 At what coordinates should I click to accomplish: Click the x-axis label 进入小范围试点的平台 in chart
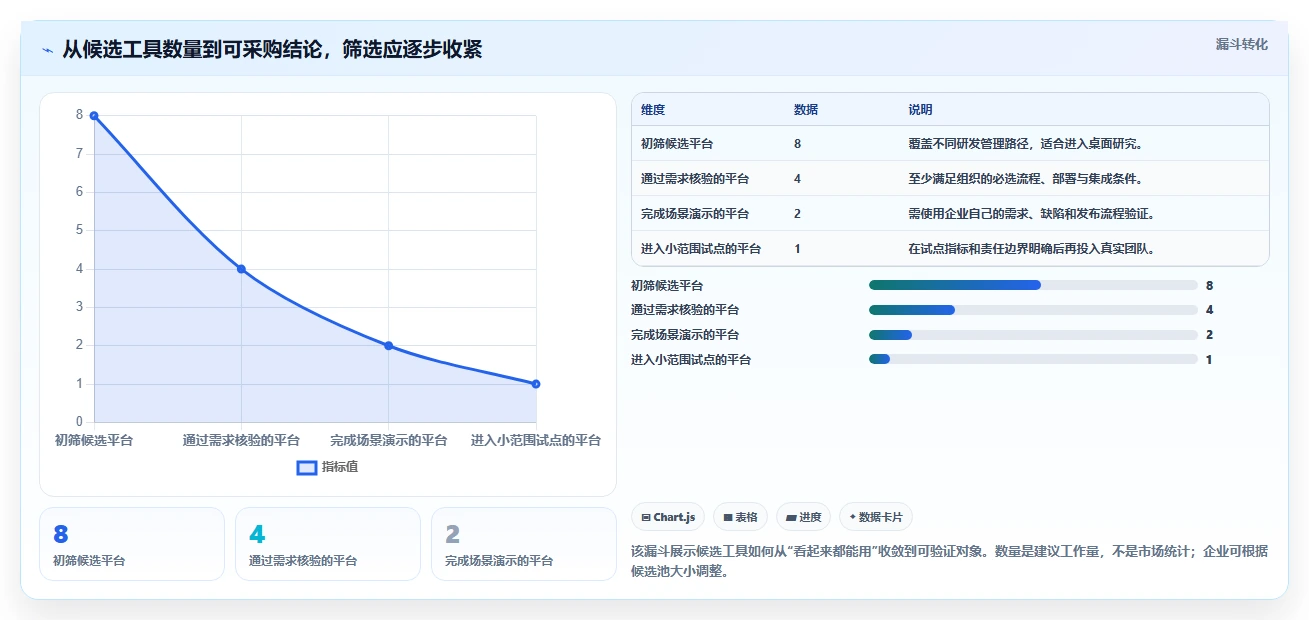pos(536,440)
